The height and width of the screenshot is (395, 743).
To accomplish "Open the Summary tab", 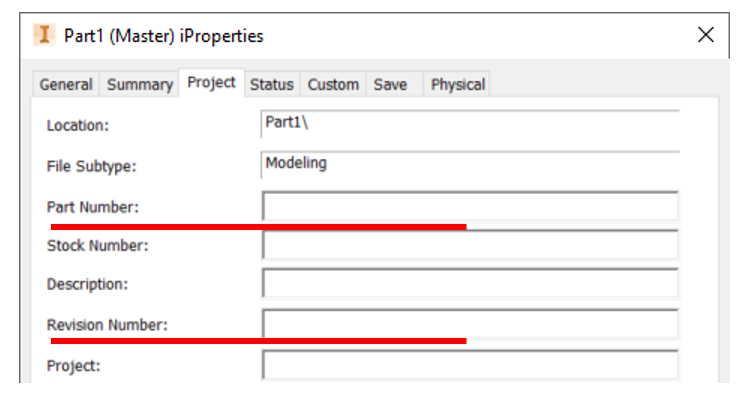I will tap(140, 85).
